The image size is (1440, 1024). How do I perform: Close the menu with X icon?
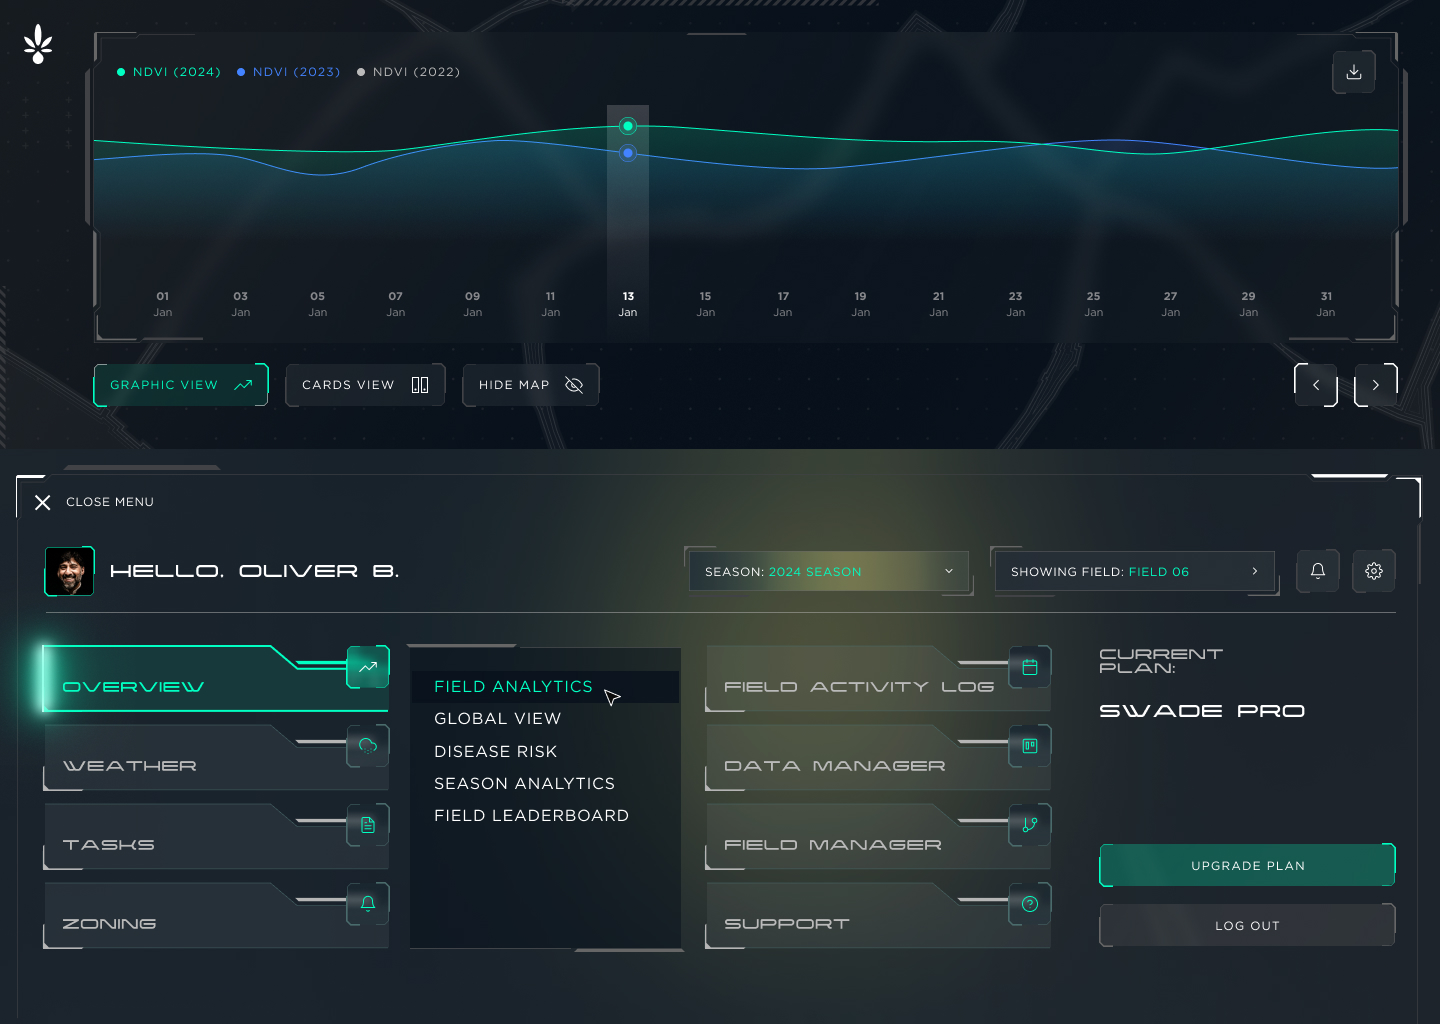pyautogui.click(x=42, y=502)
